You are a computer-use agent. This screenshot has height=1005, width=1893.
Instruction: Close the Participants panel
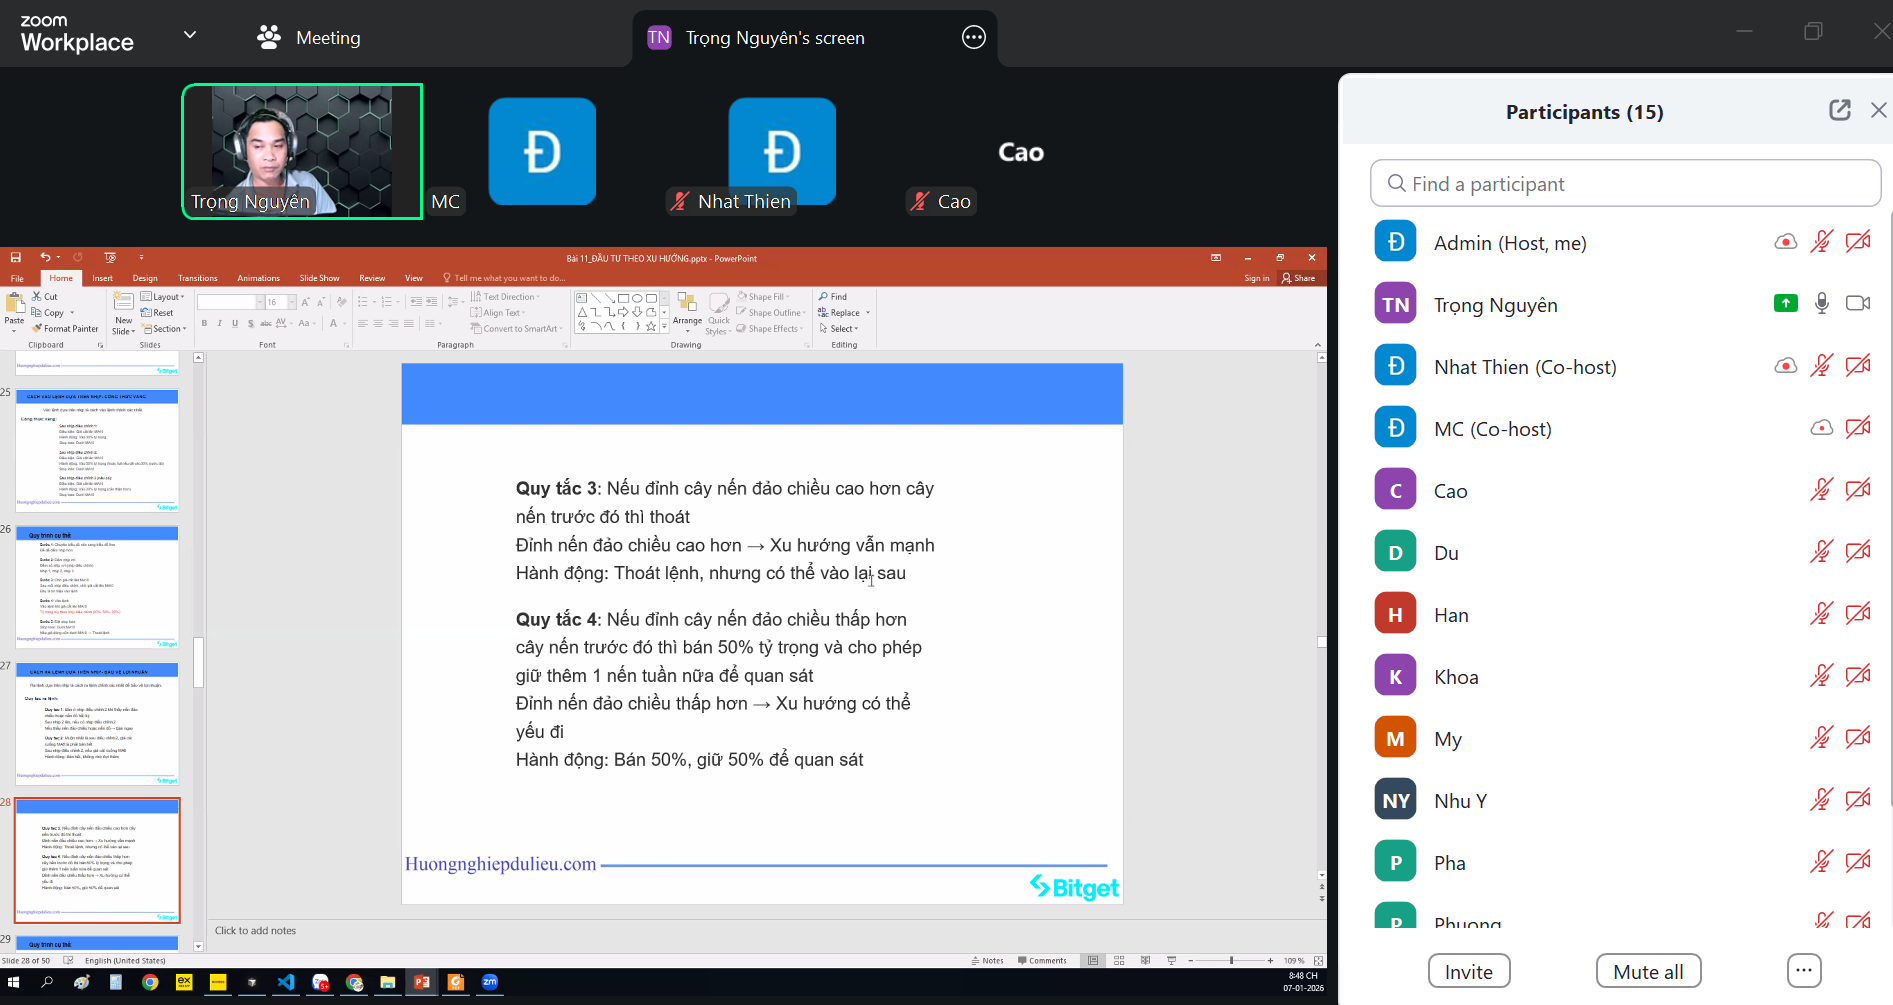point(1878,111)
